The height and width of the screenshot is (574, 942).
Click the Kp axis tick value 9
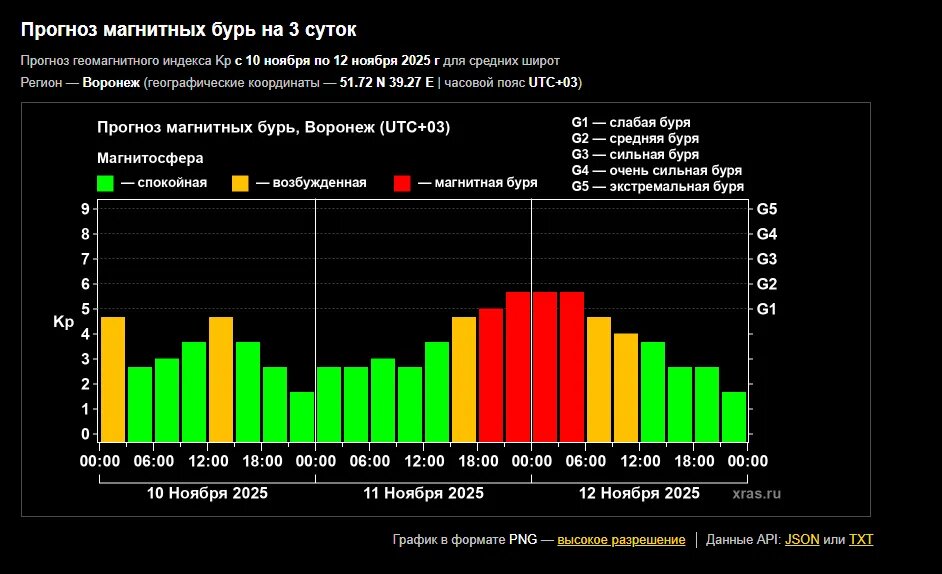(85, 209)
